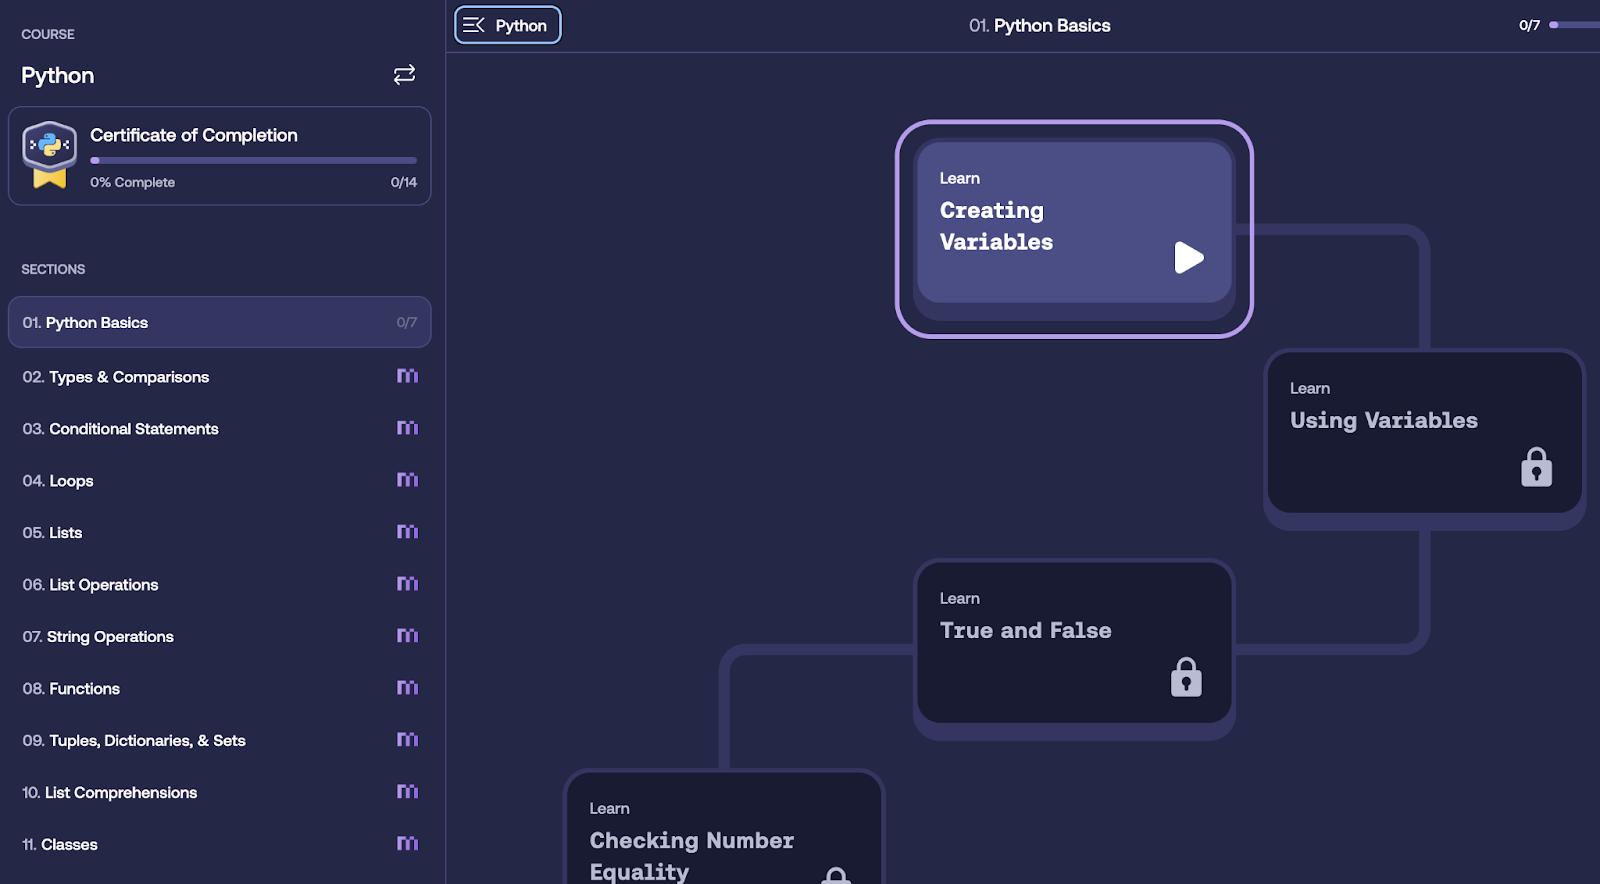Screen dimensions: 1600x884
Task: Open the 03. Conditional Statements section
Action: (x=220, y=429)
